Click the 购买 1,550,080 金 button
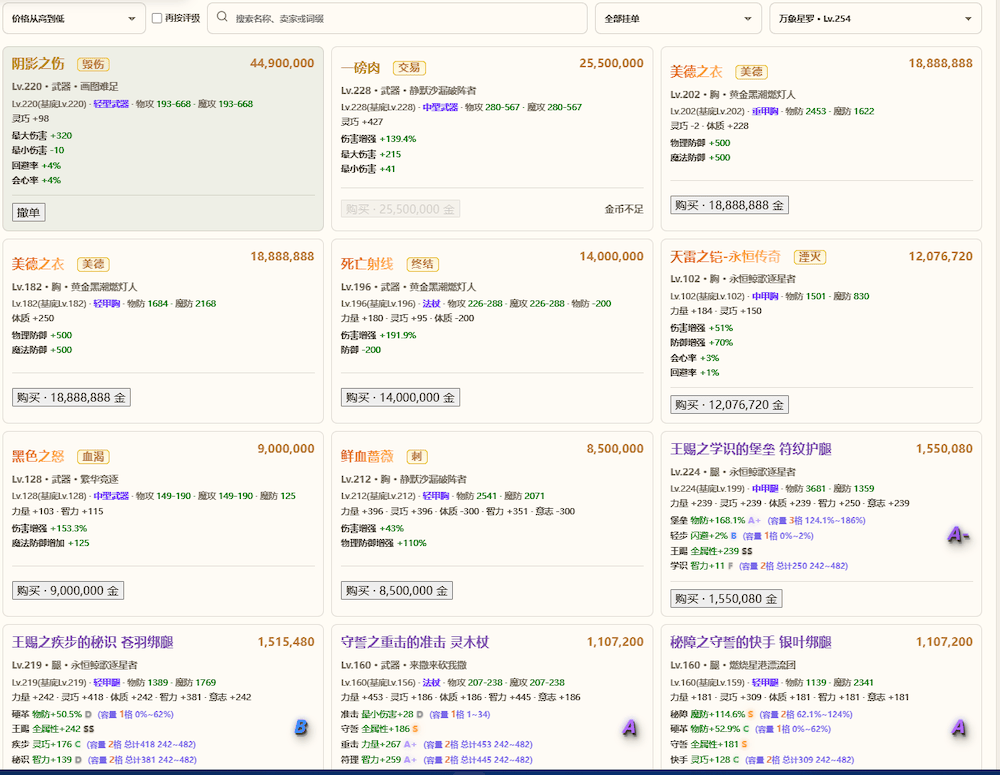 (x=726, y=599)
